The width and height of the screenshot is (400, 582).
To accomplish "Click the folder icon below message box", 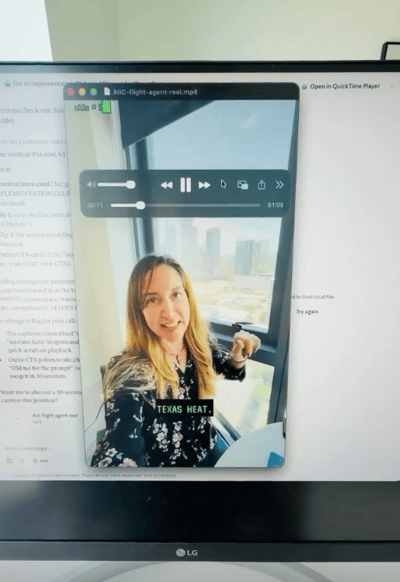I will [x=10, y=460].
